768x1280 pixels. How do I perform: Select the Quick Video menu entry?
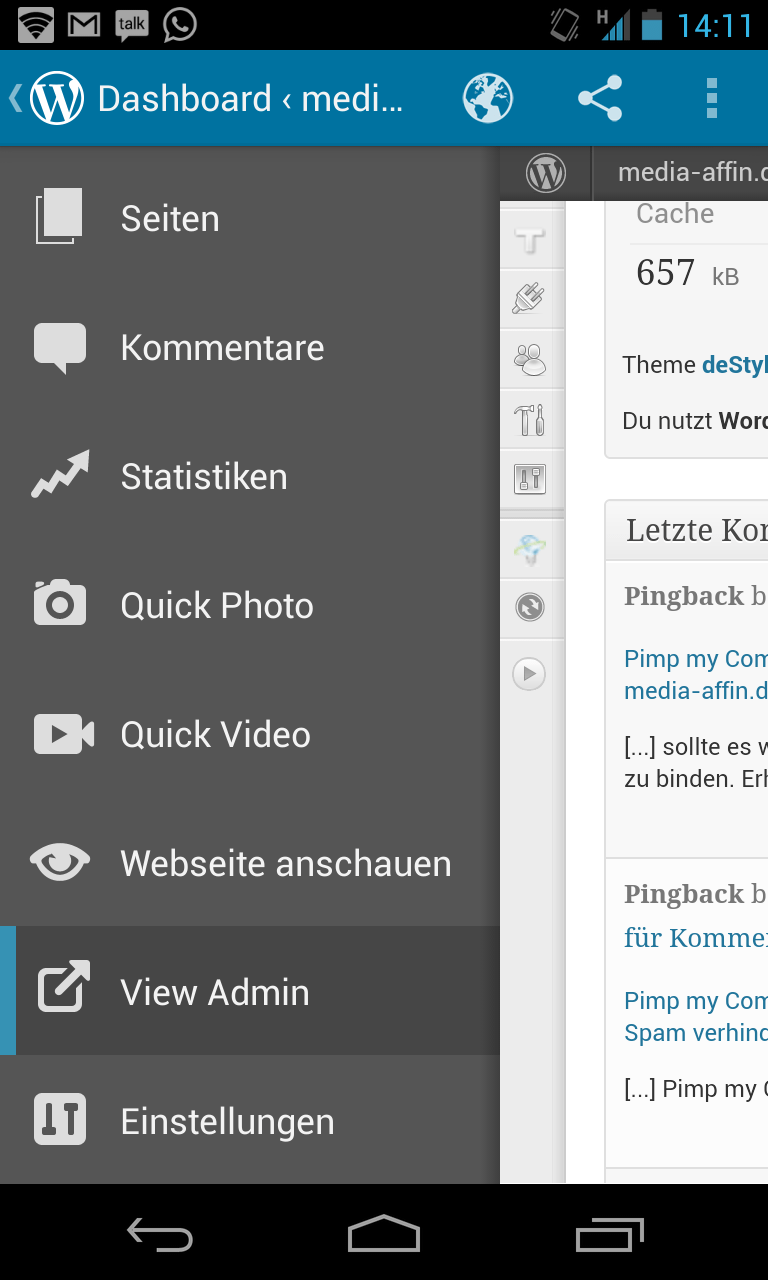click(x=250, y=734)
